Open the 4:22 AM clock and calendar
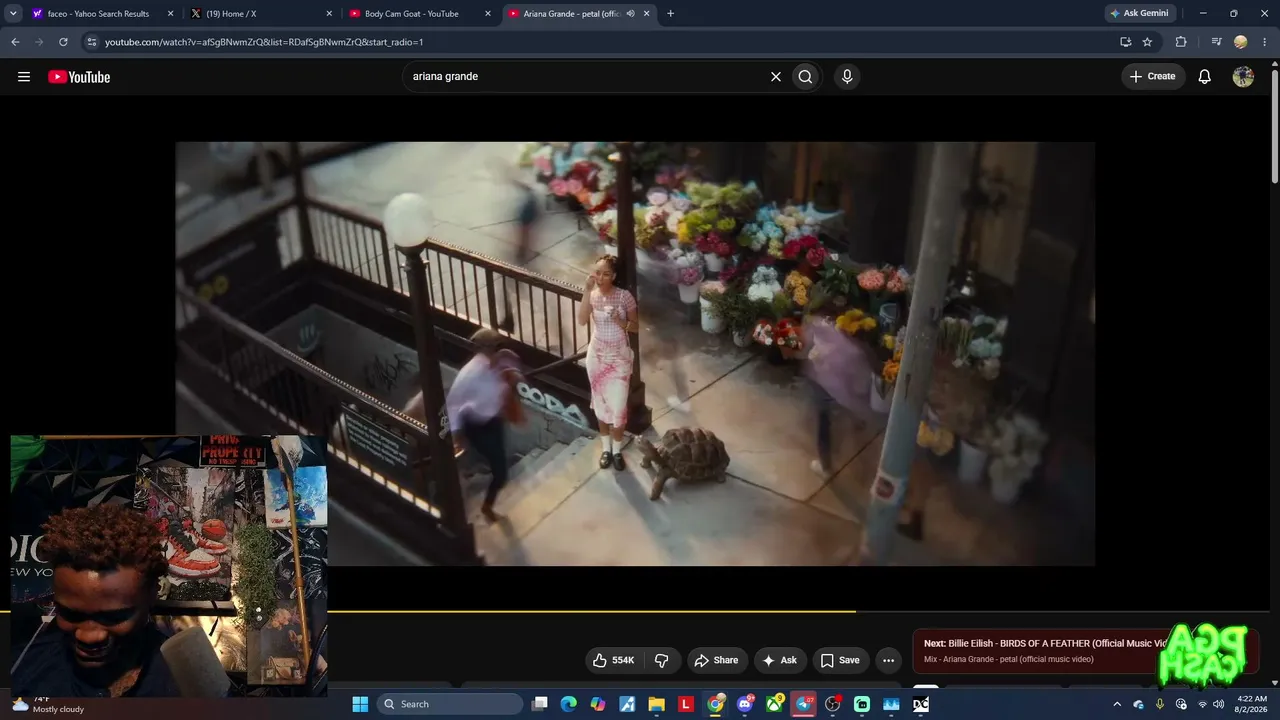The height and width of the screenshot is (720, 1280). 1252,704
